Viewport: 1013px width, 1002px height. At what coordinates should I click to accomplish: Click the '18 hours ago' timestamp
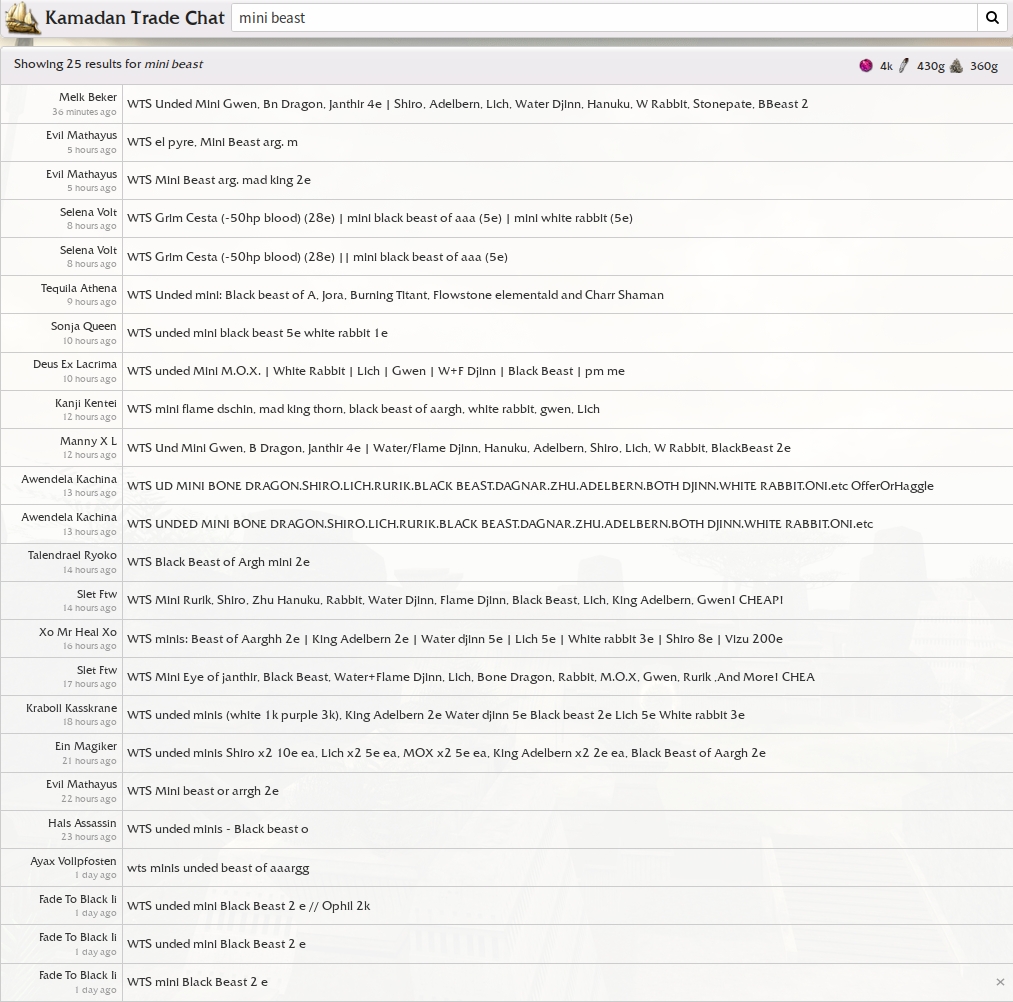coord(90,722)
